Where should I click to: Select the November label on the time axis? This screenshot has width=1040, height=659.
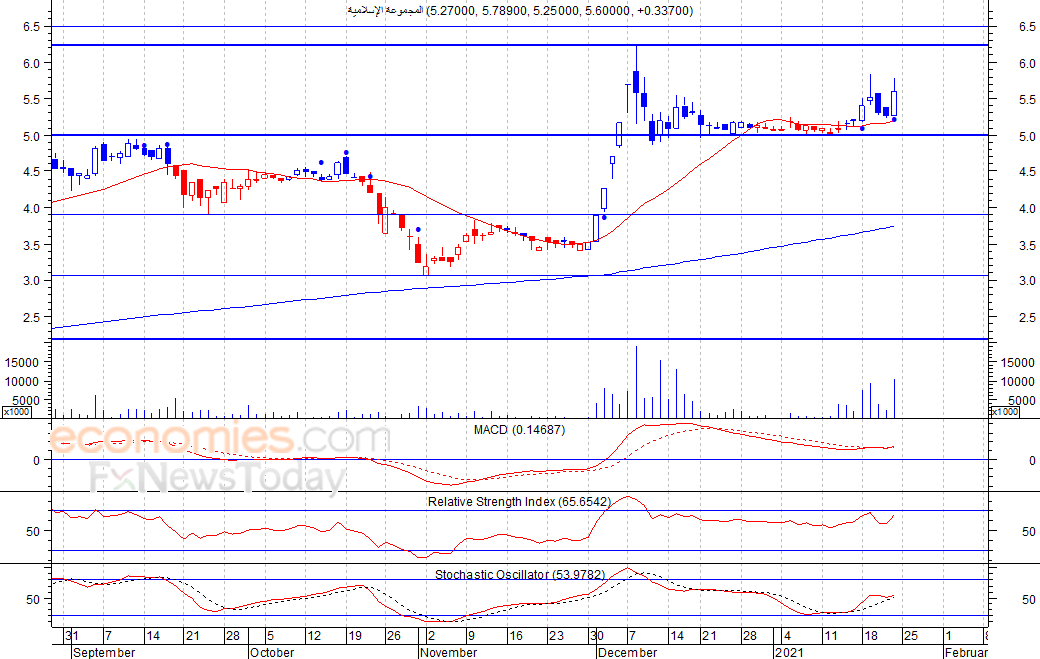pos(449,652)
